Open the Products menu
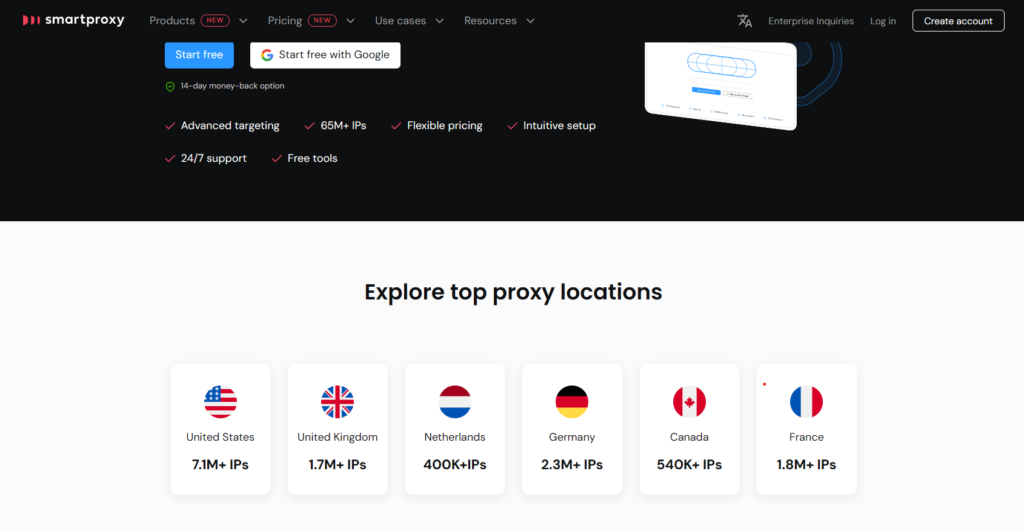The height and width of the screenshot is (531, 1024). click(x=172, y=21)
